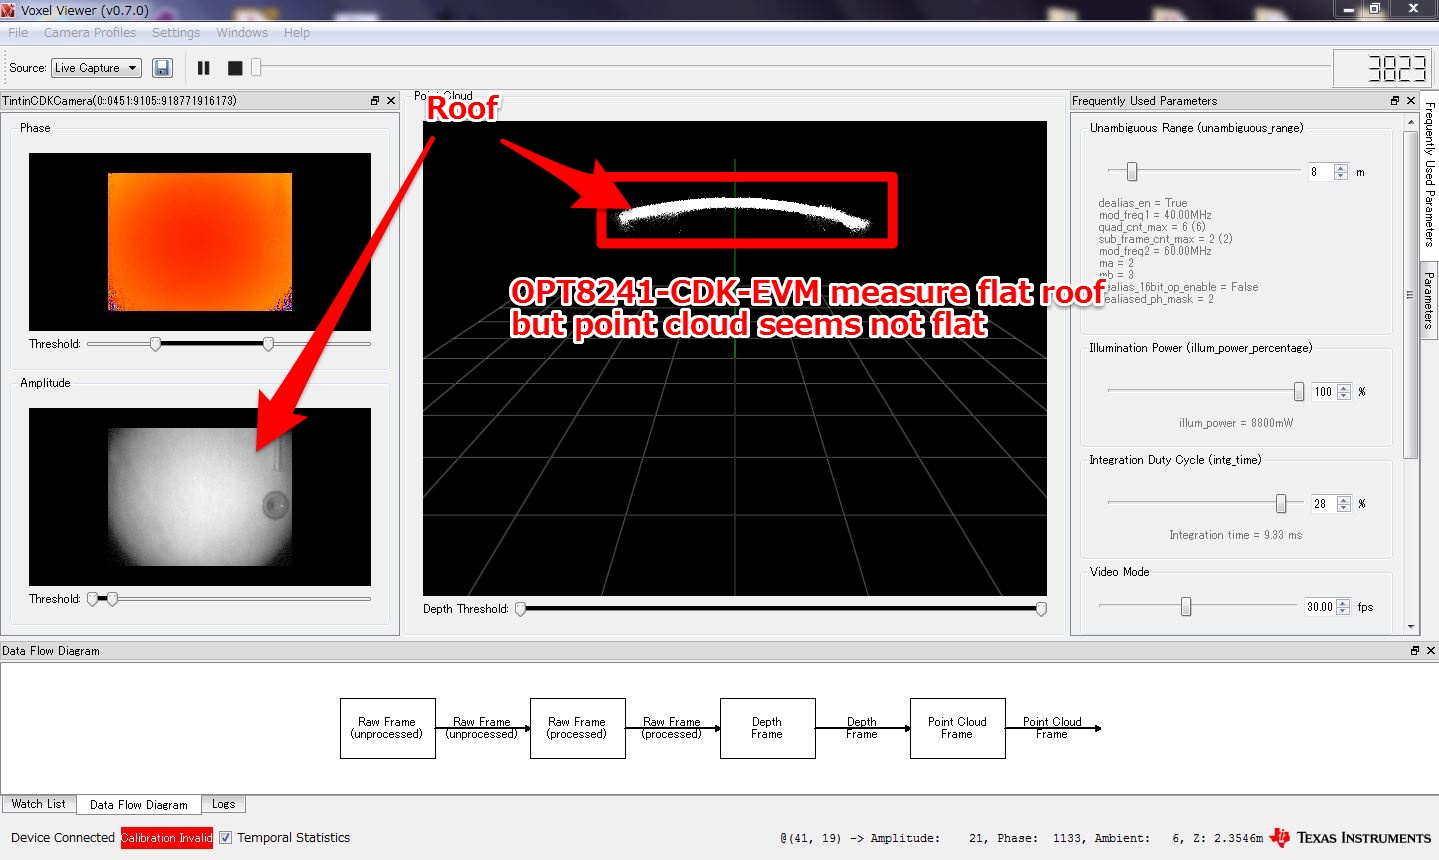
Task: Click the Phase image preview
Action: click(x=200, y=242)
